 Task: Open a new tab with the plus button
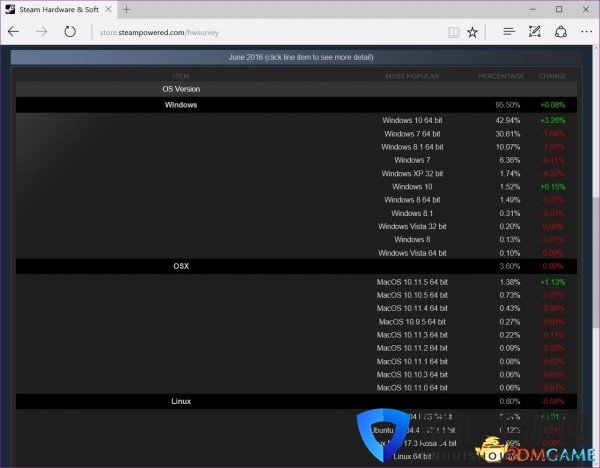(127, 10)
